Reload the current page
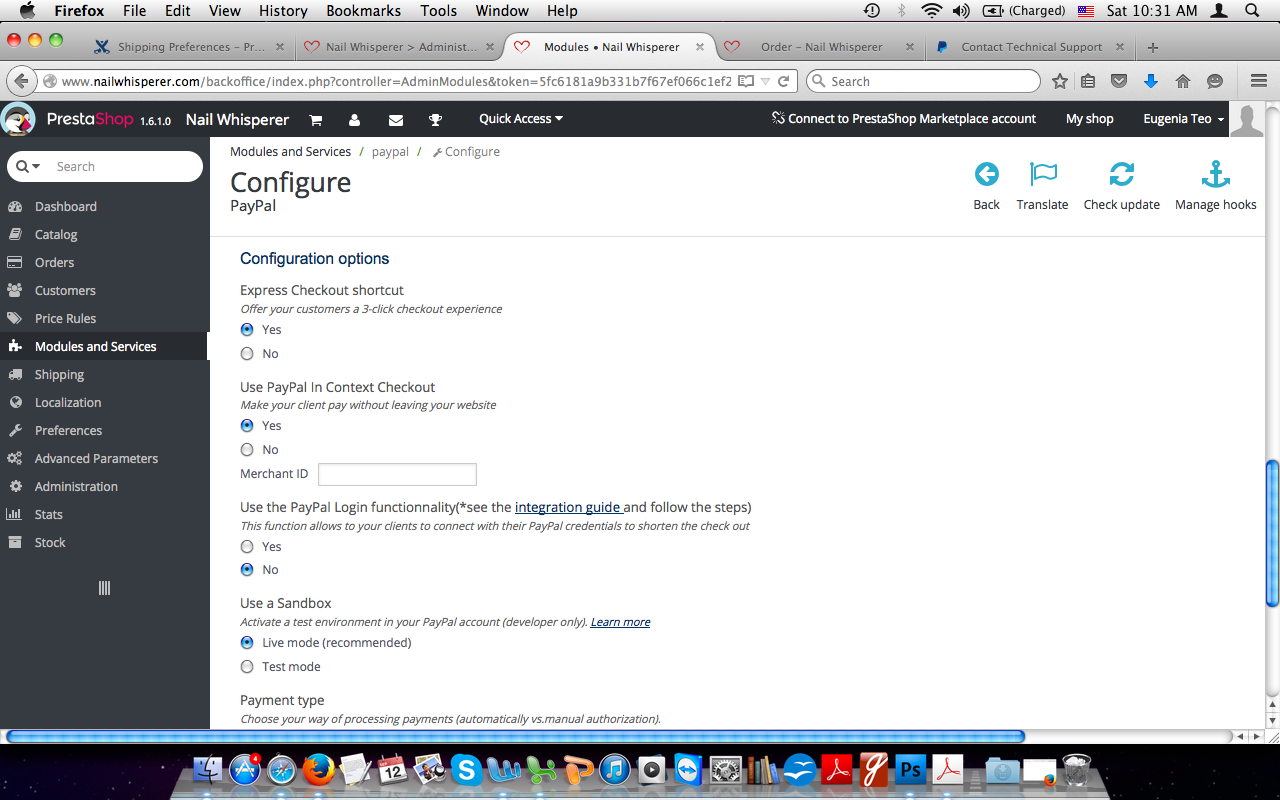 [784, 81]
